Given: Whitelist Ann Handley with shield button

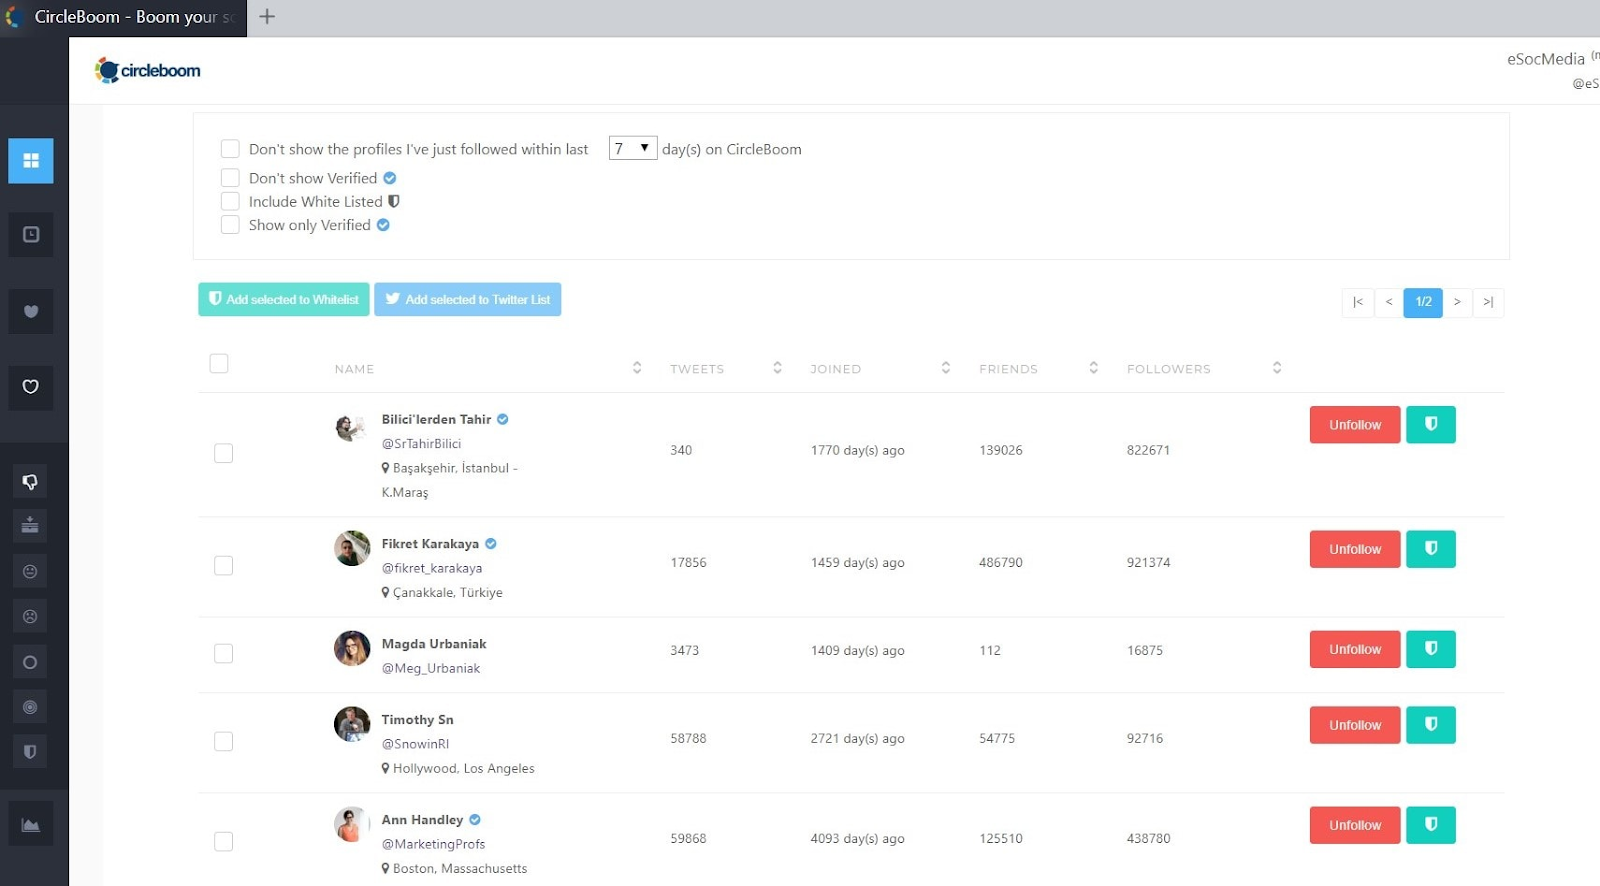Looking at the screenshot, I should (x=1431, y=825).
